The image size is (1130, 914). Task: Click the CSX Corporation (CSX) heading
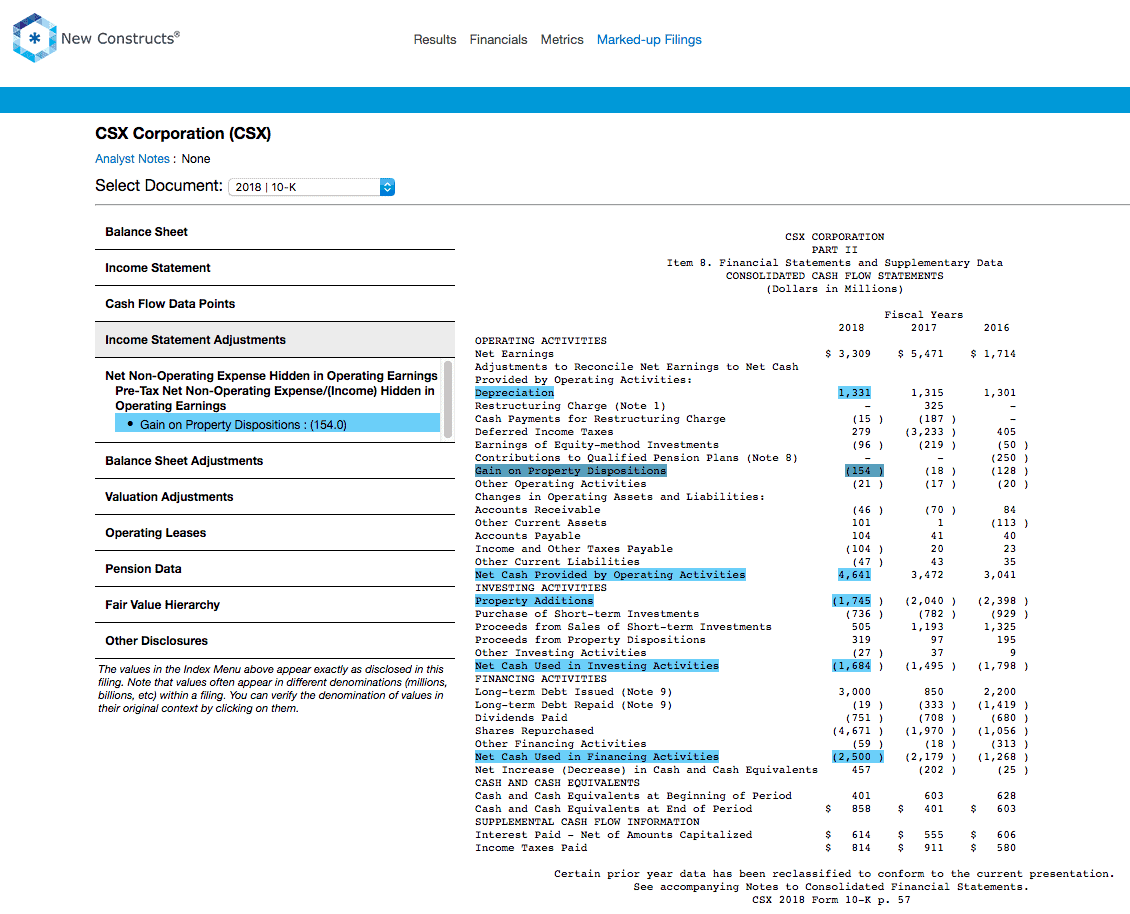point(183,133)
